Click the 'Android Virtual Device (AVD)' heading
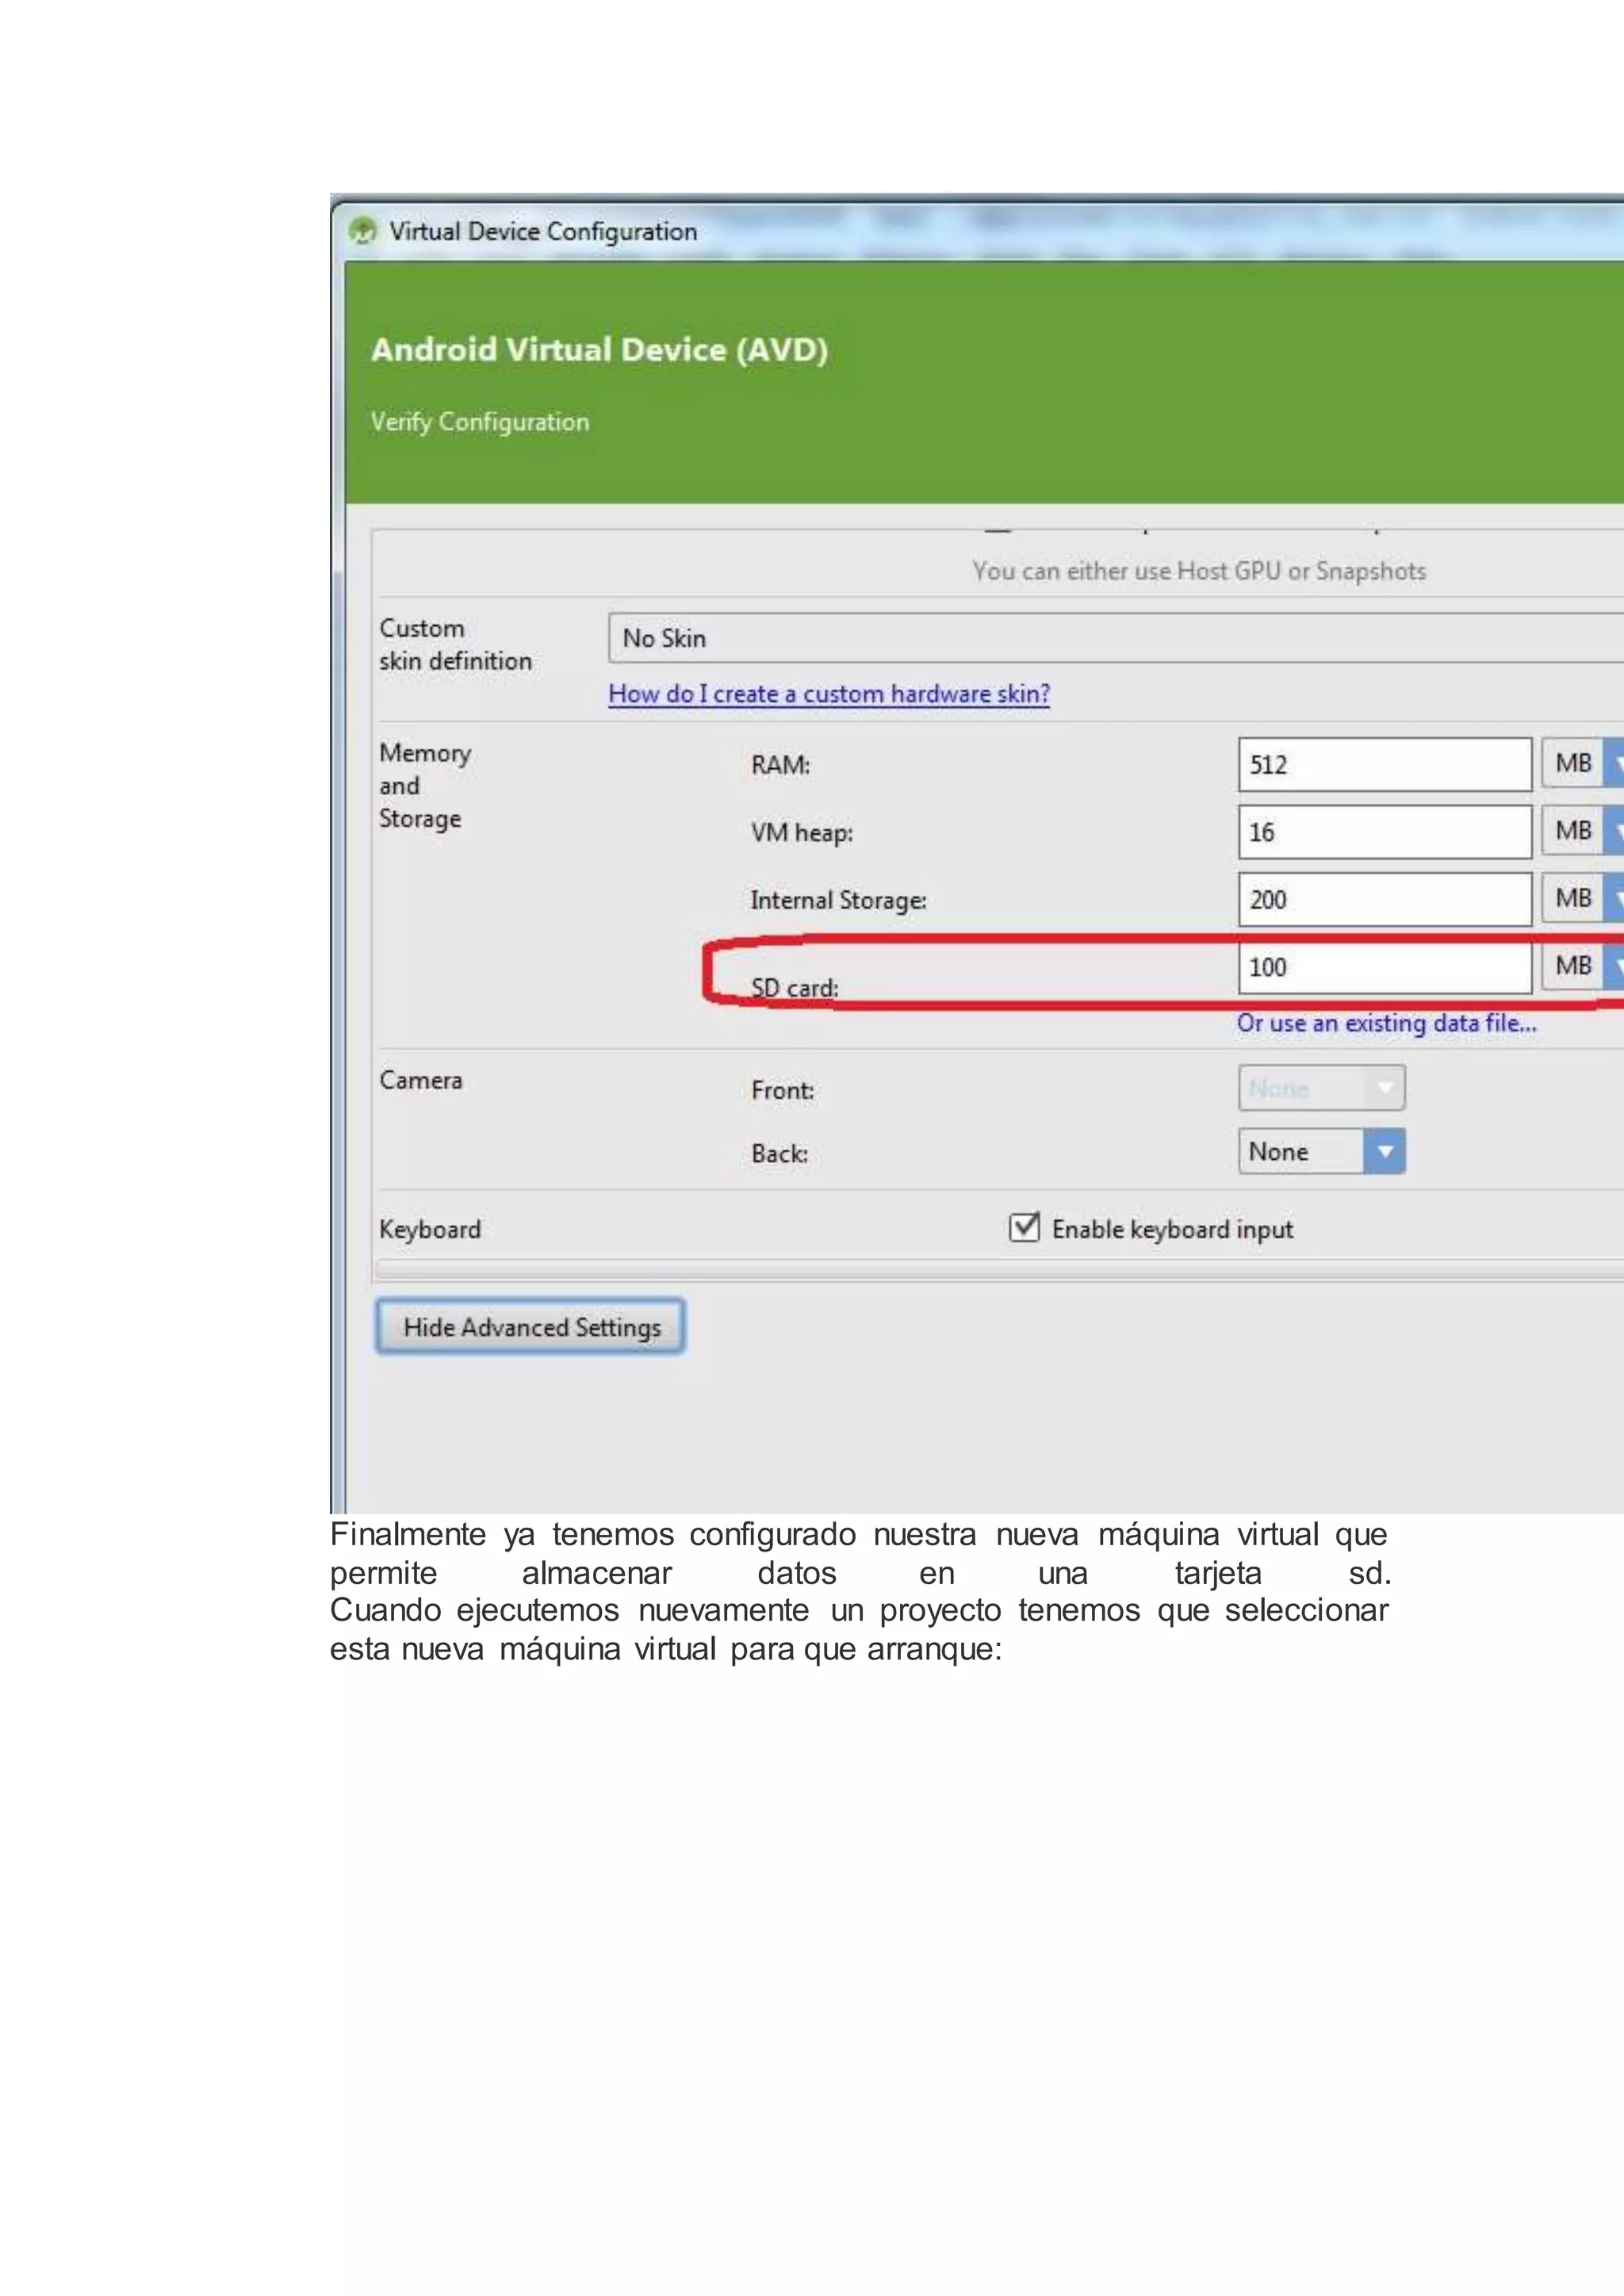 click(599, 350)
